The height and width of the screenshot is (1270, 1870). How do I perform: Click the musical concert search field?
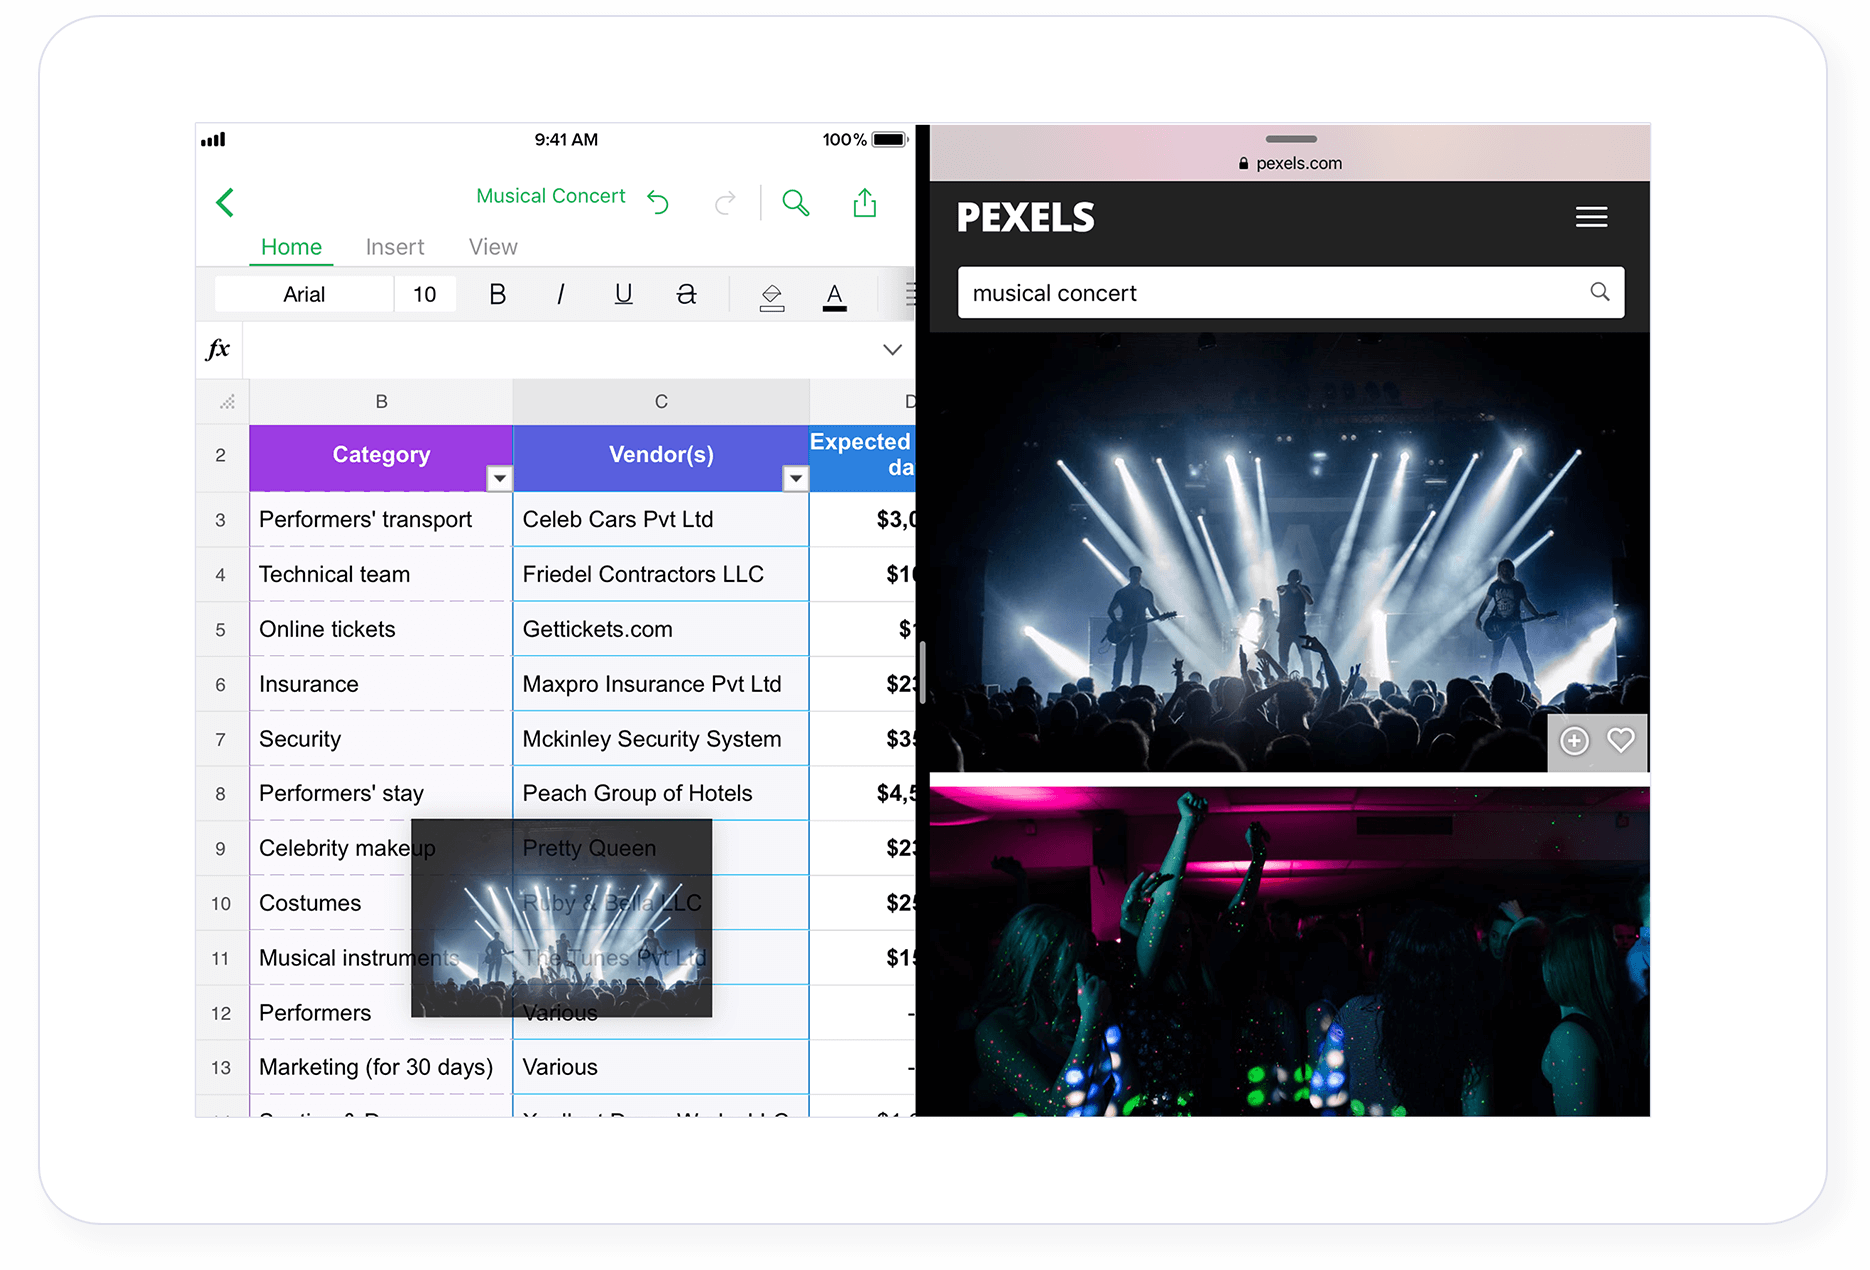tap(1270, 293)
